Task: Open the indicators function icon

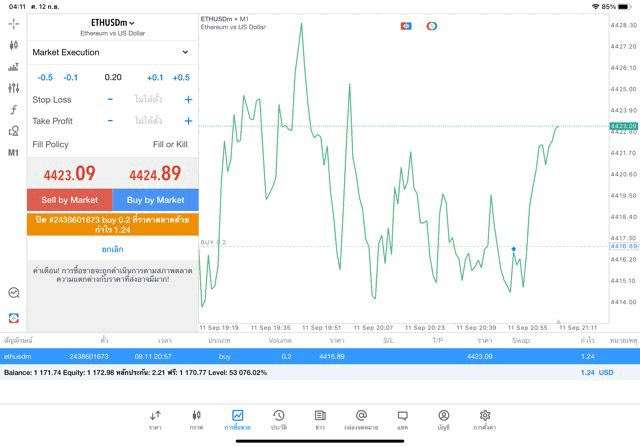Action: pos(13,109)
